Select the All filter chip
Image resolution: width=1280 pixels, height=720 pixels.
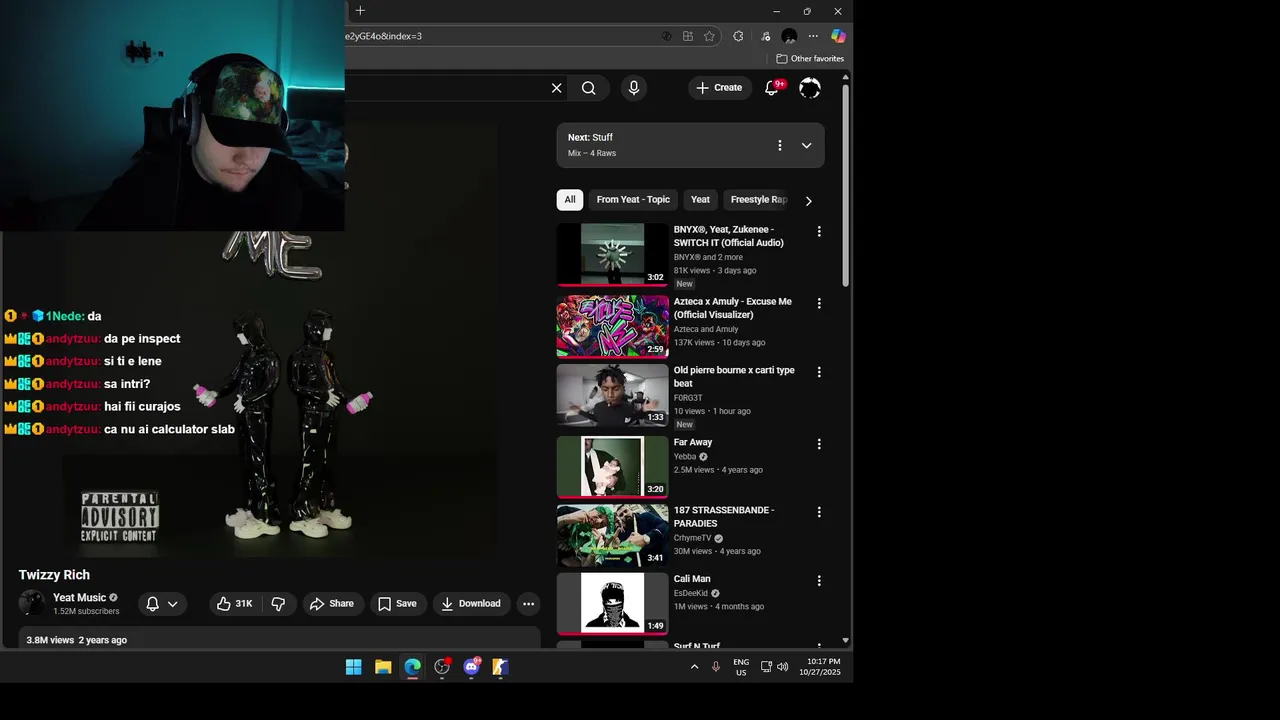click(x=570, y=200)
